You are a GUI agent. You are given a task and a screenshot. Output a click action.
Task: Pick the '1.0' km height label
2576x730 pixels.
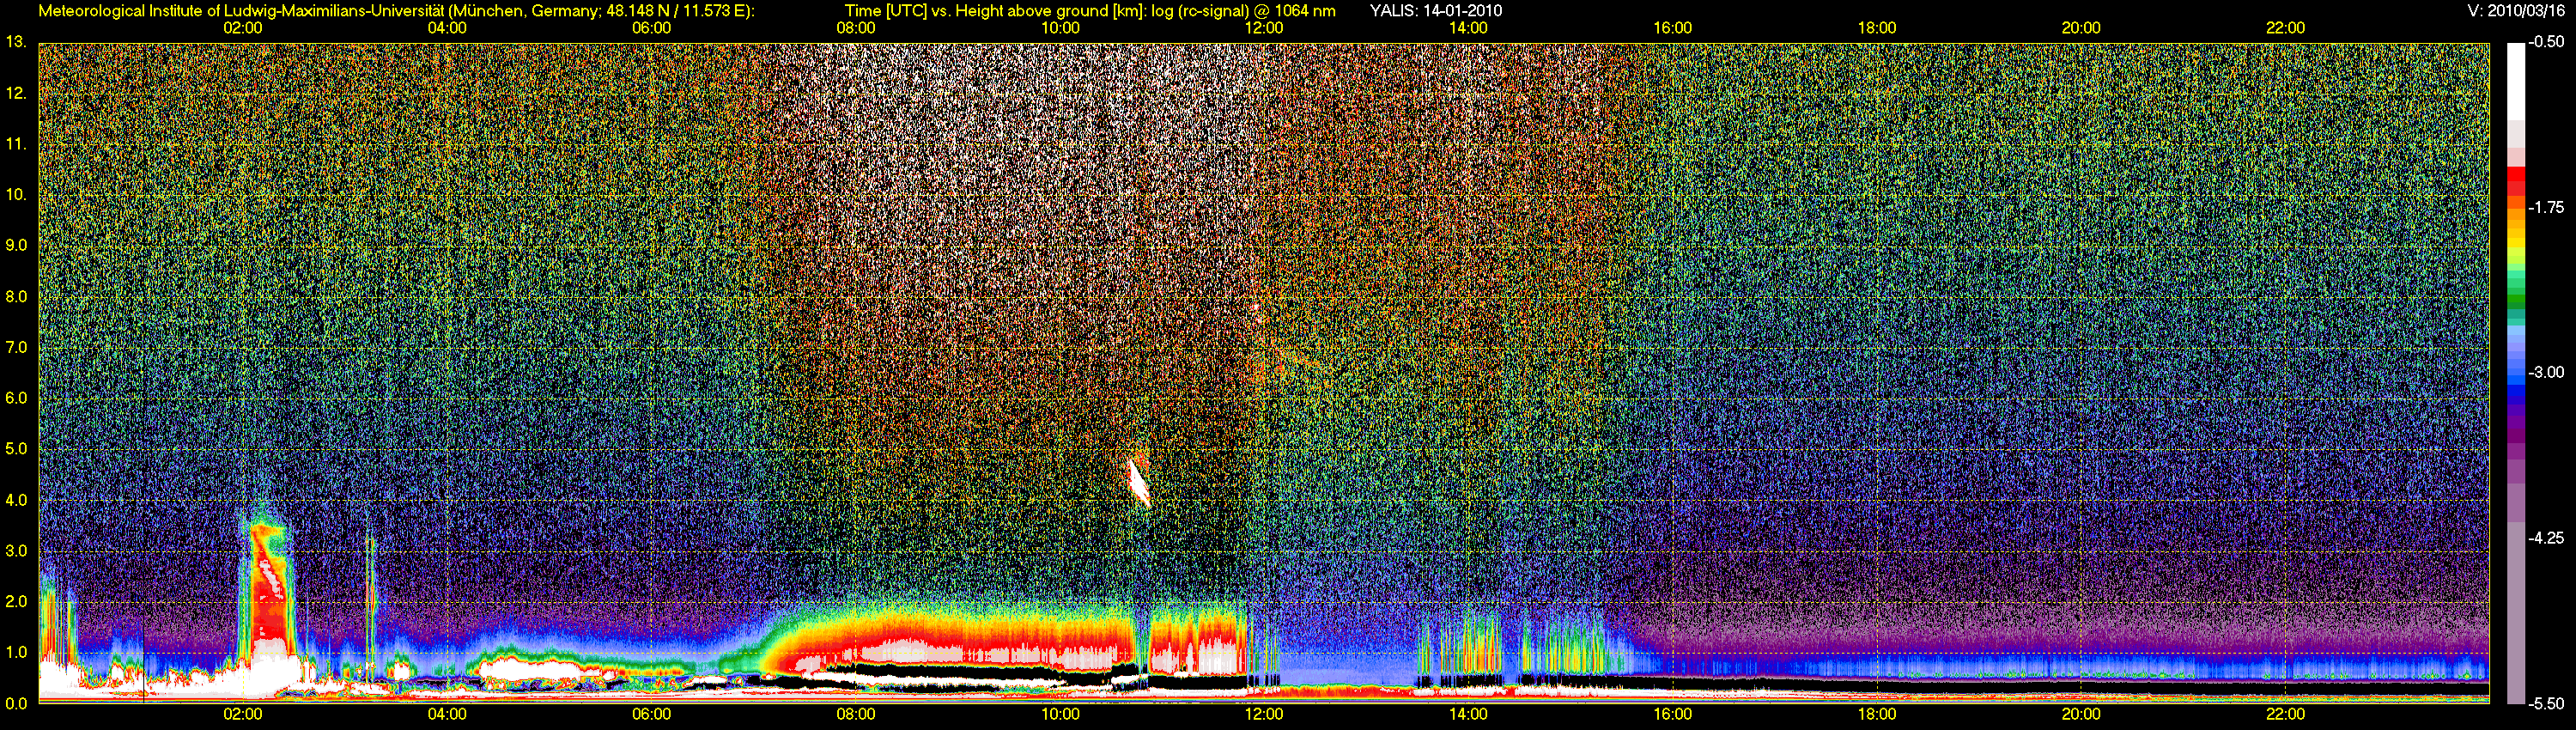click(x=16, y=652)
